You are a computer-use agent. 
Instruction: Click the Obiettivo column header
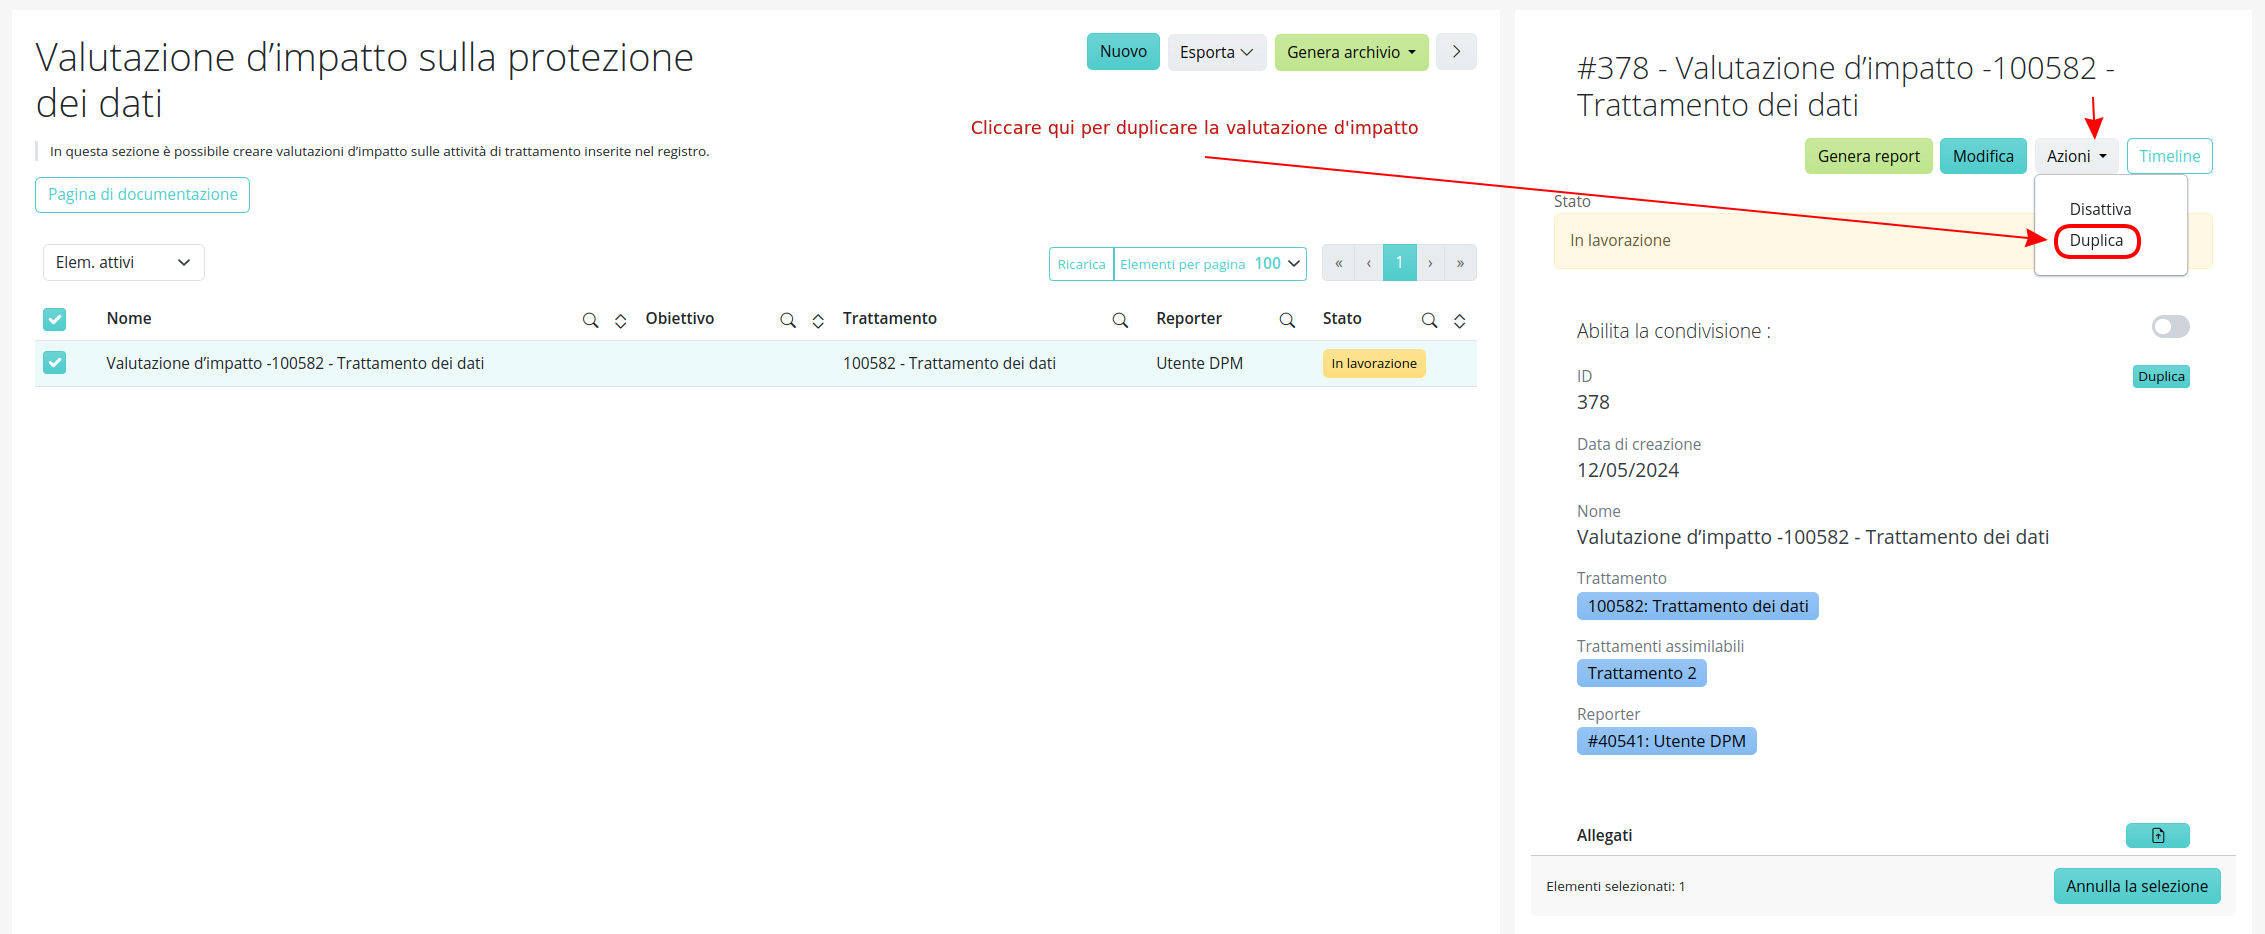(x=679, y=318)
